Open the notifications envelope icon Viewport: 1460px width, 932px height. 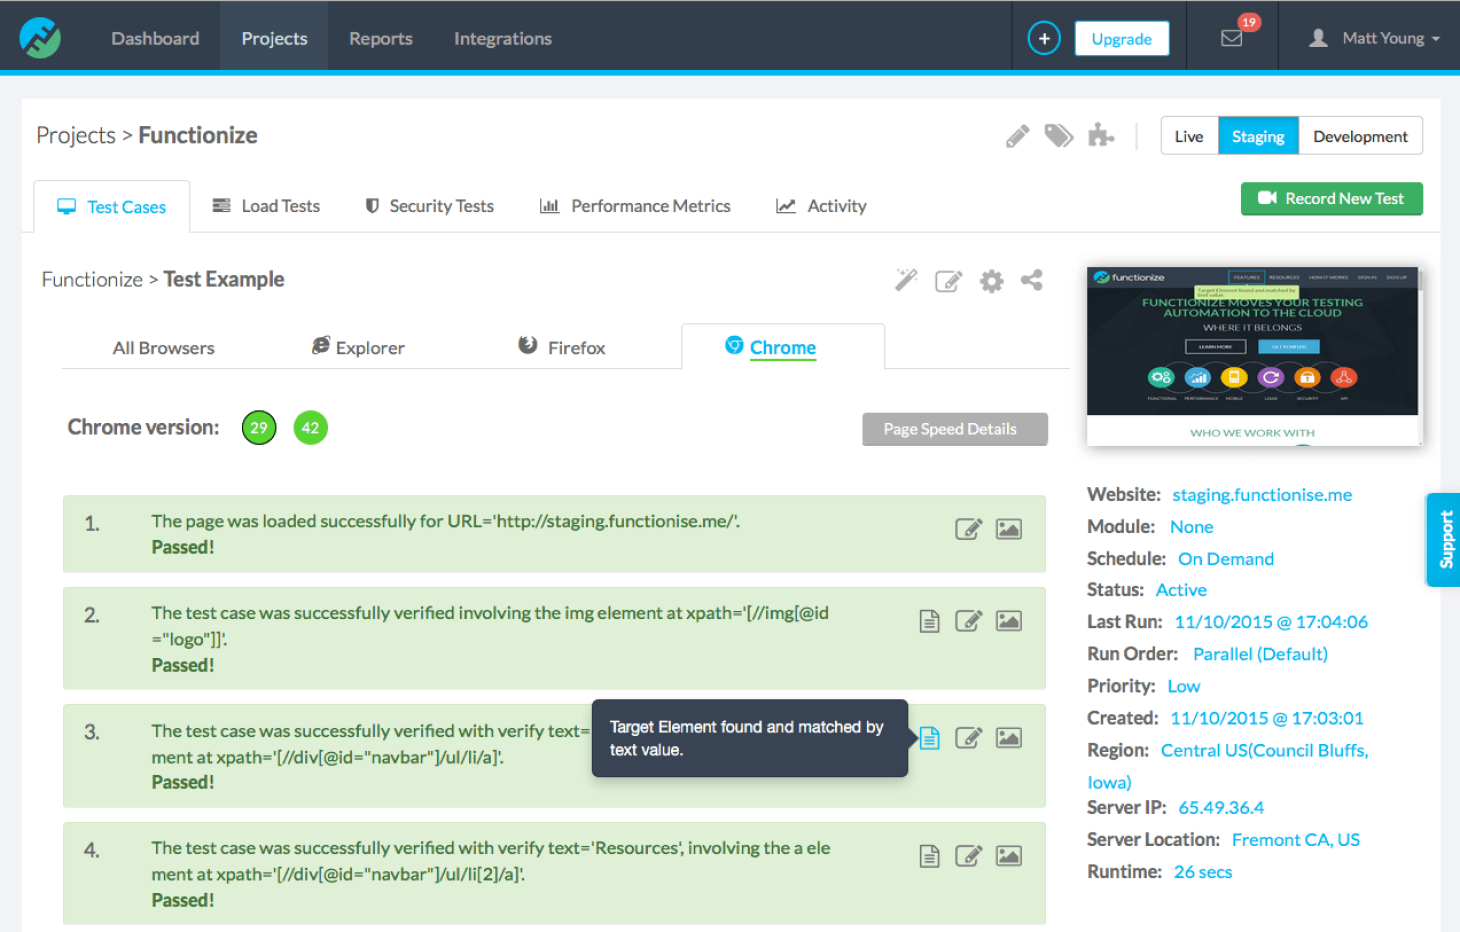[1232, 38]
